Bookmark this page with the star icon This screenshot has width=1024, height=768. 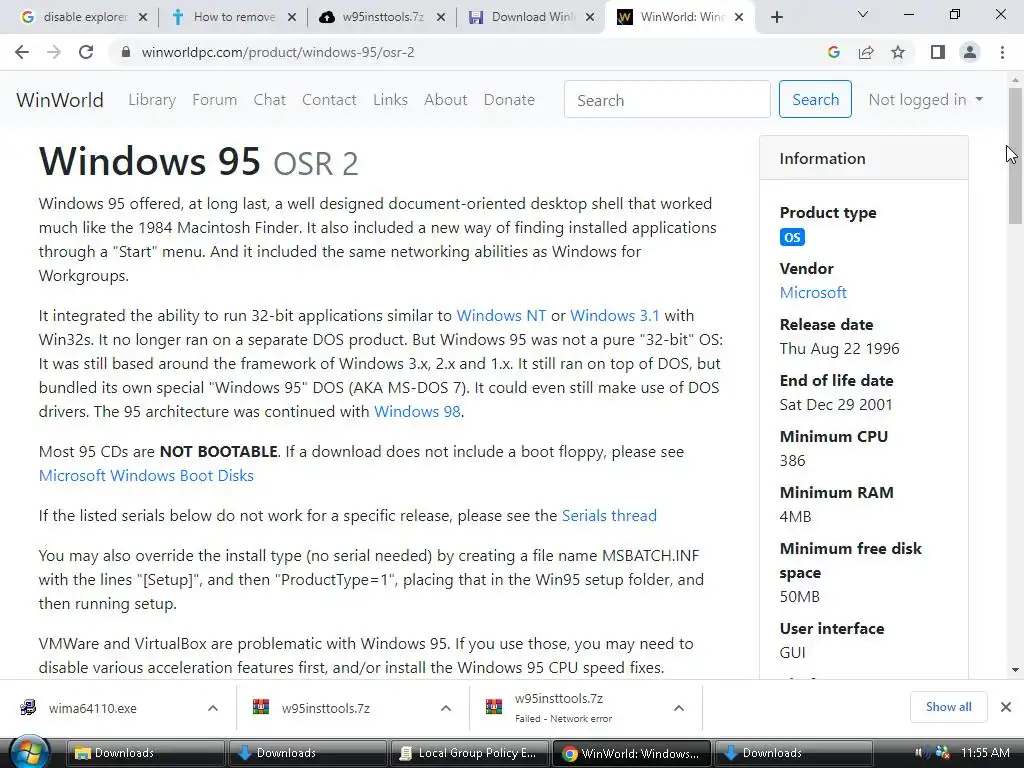tap(898, 52)
